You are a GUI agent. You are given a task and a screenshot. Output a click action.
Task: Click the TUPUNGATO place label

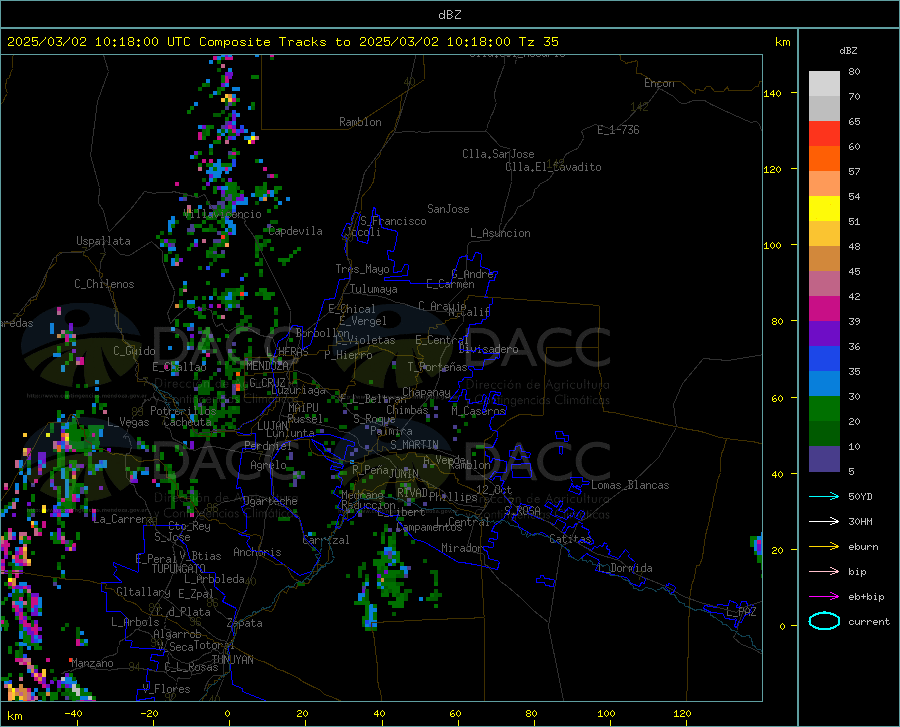(179, 569)
